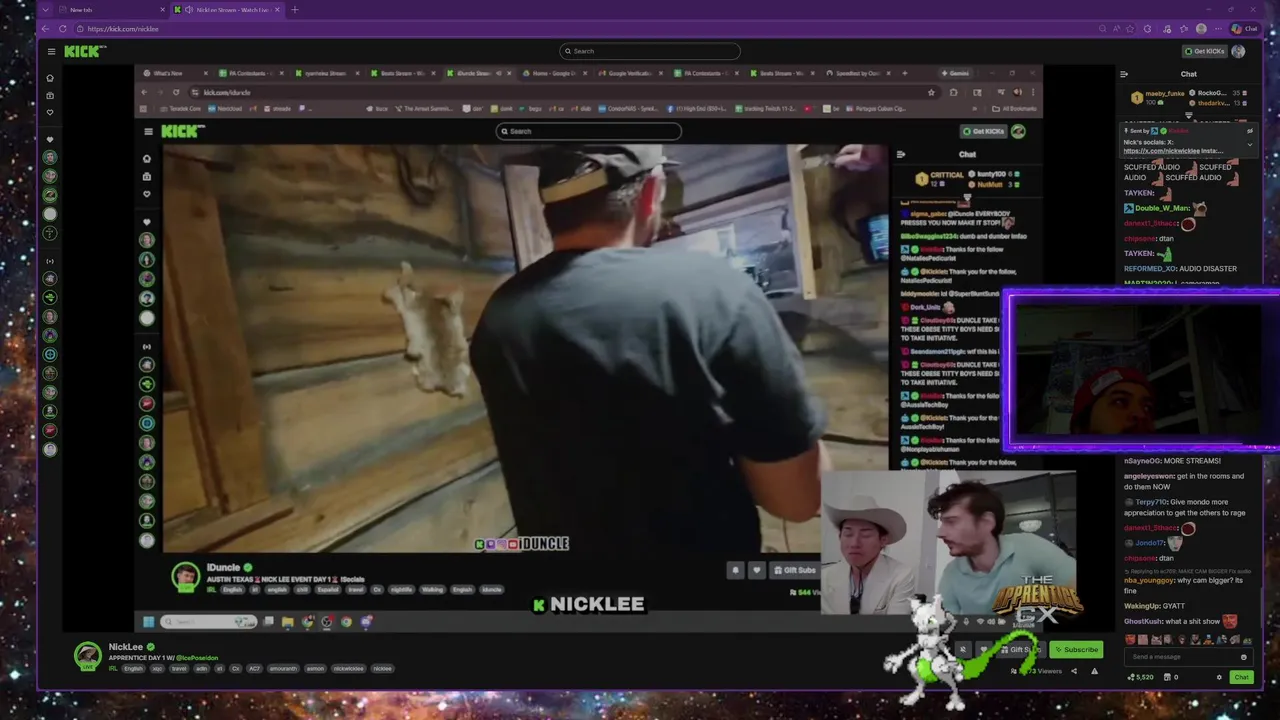Click the follow heart button beside Gift Subs
The width and height of the screenshot is (1280, 720).
(984, 649)
